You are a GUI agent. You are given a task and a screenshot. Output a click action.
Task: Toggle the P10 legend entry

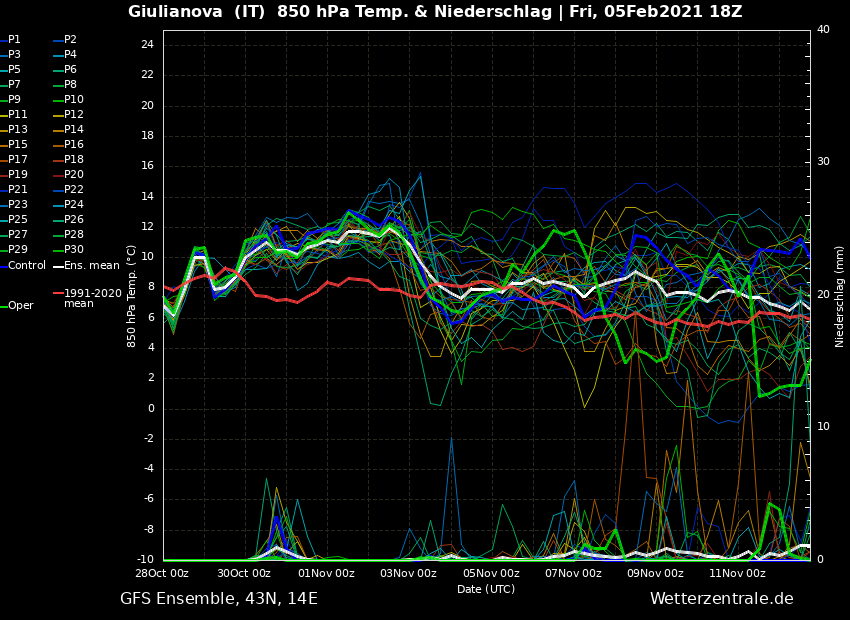73,100
